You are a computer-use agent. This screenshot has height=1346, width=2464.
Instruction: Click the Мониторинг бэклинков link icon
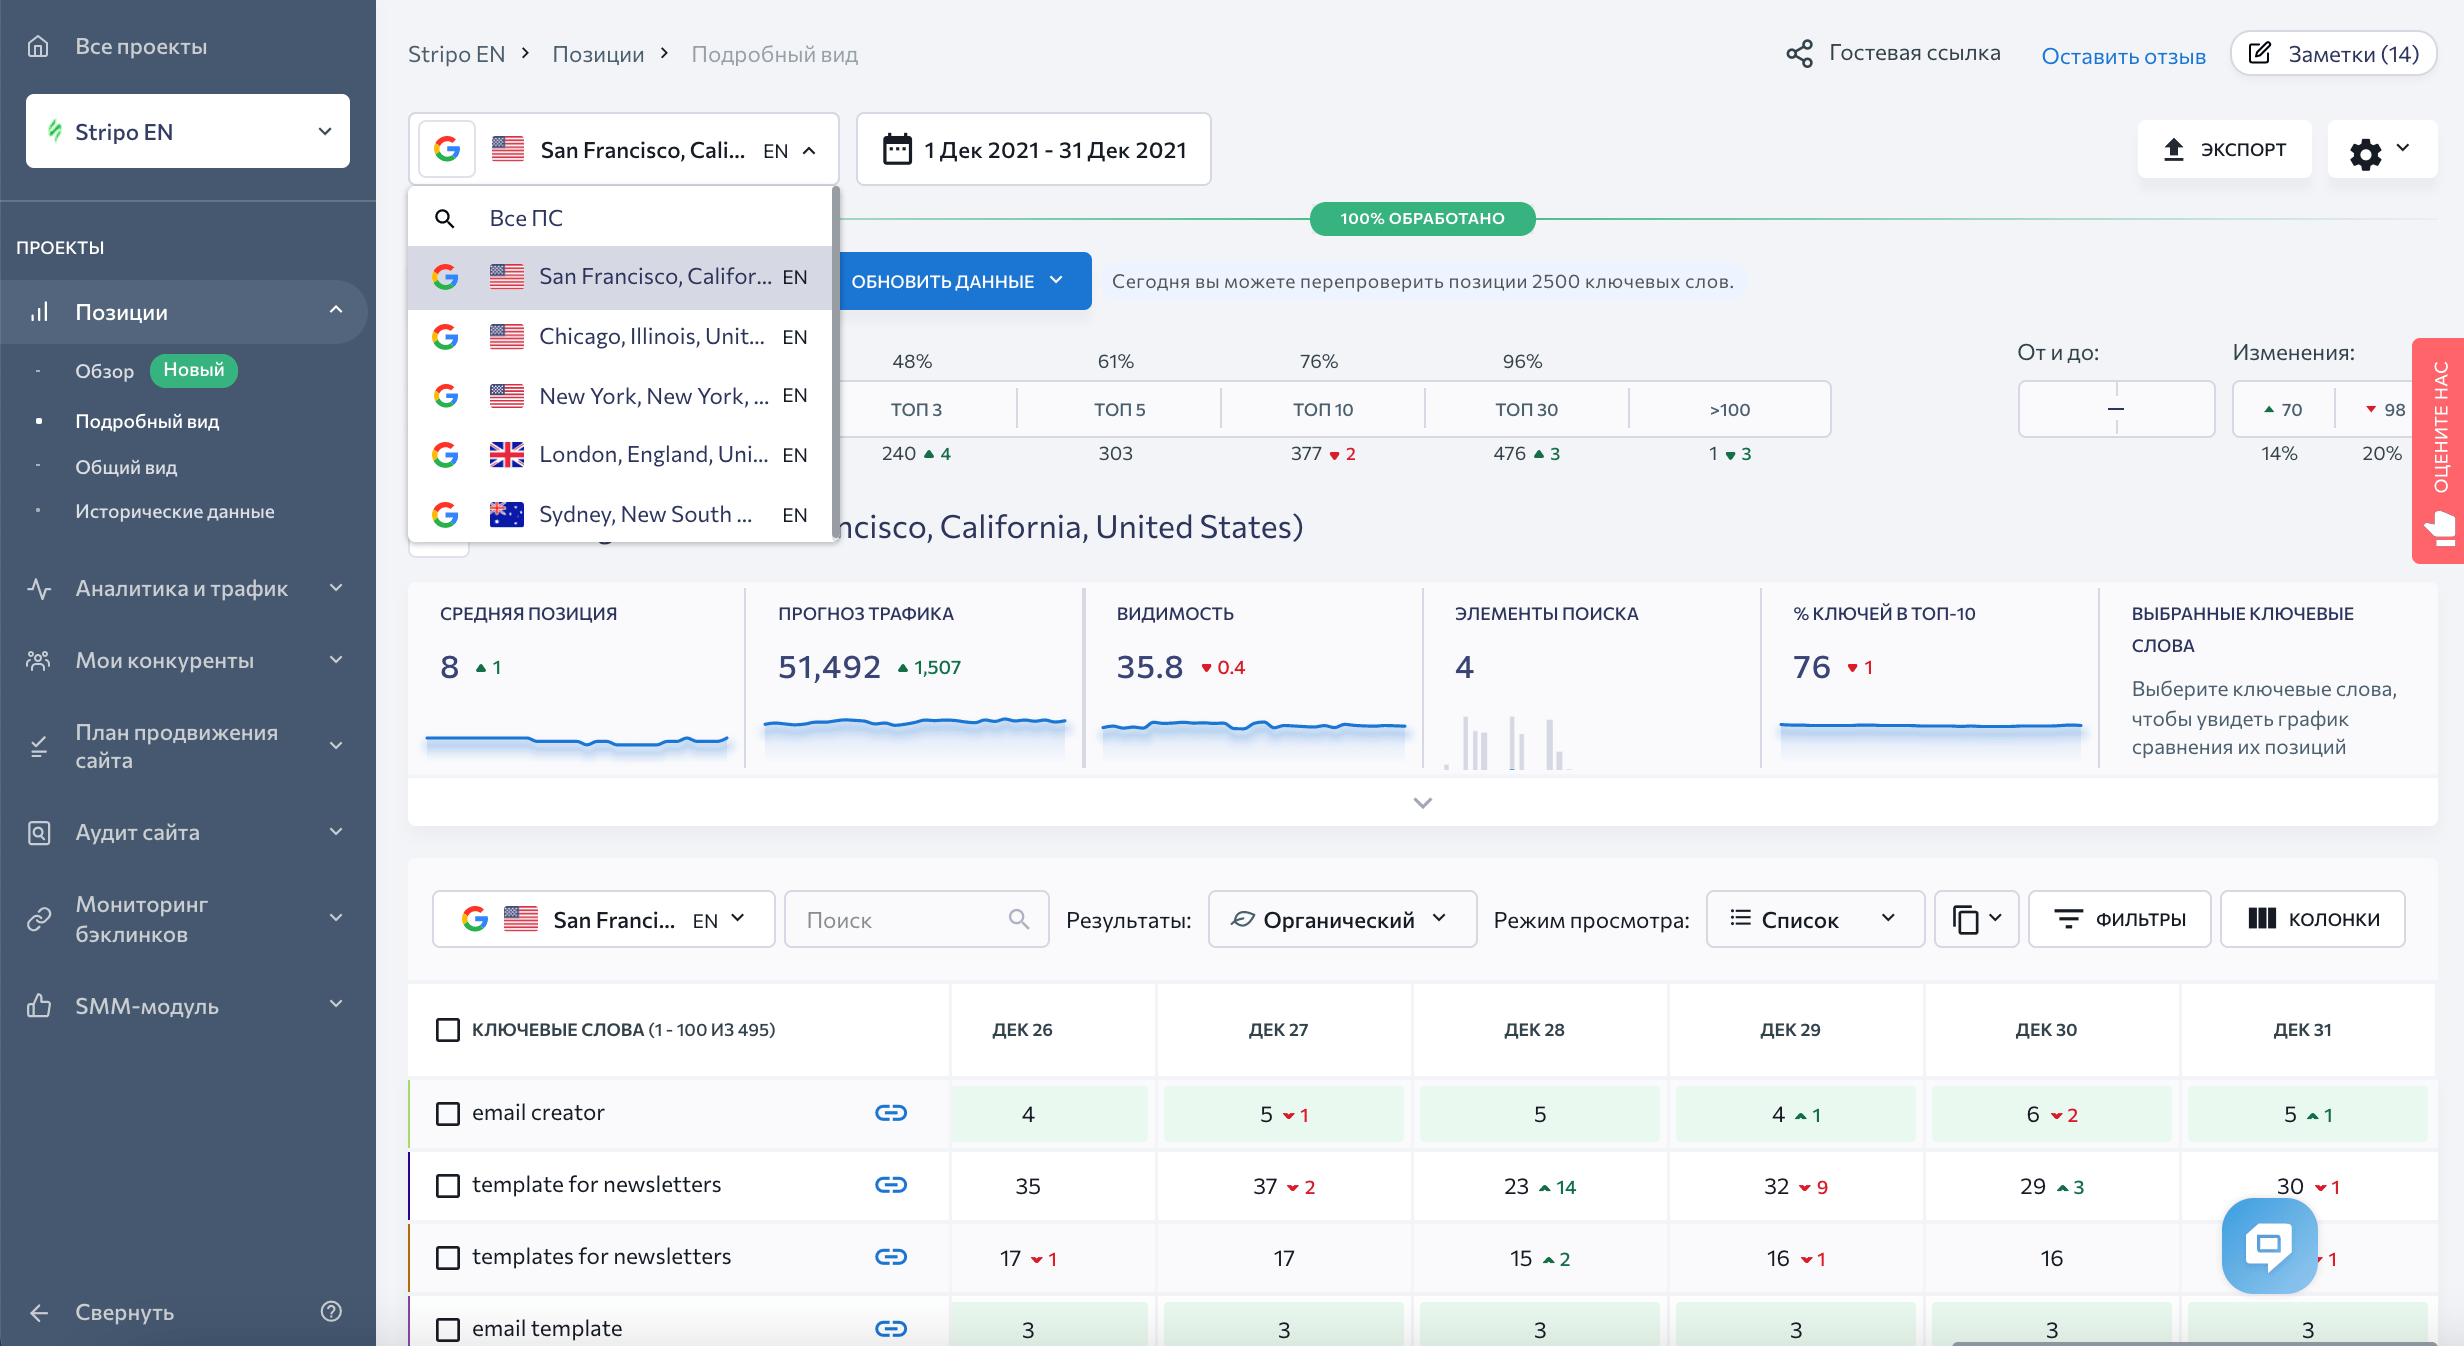[x=39, y=918]
